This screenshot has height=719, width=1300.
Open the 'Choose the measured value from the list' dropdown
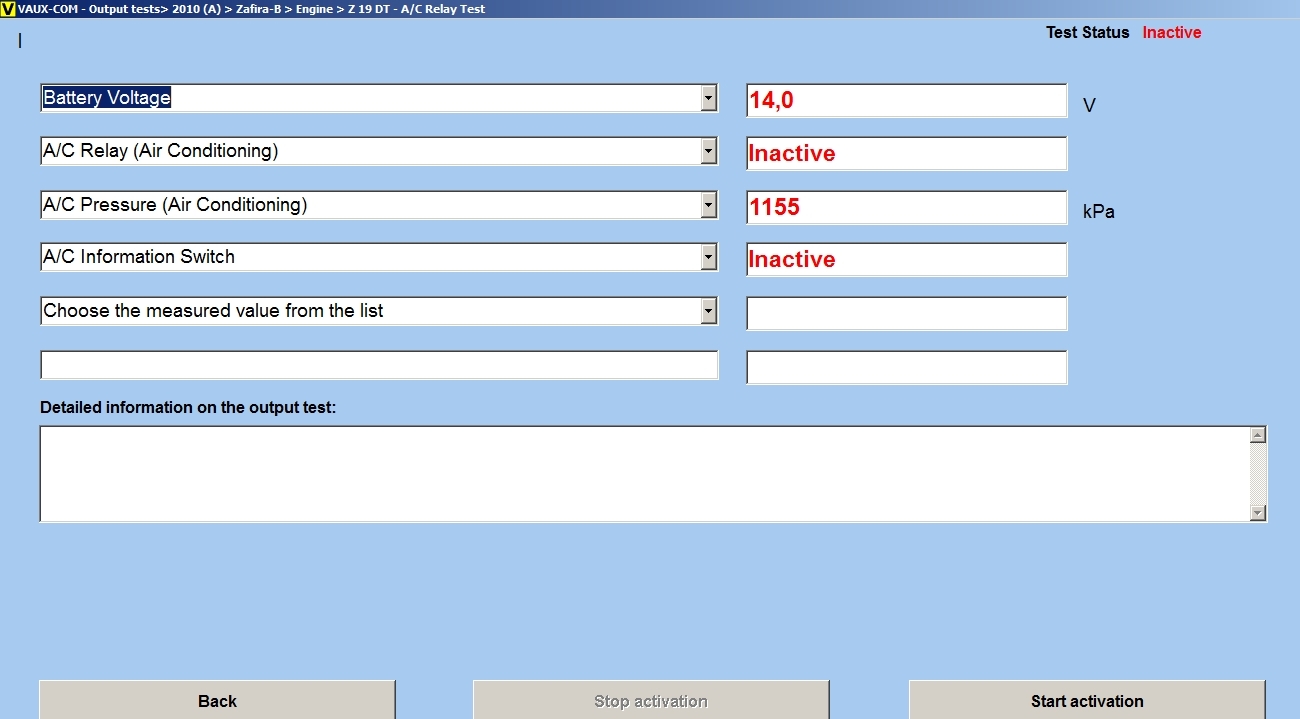coord(708,311)
